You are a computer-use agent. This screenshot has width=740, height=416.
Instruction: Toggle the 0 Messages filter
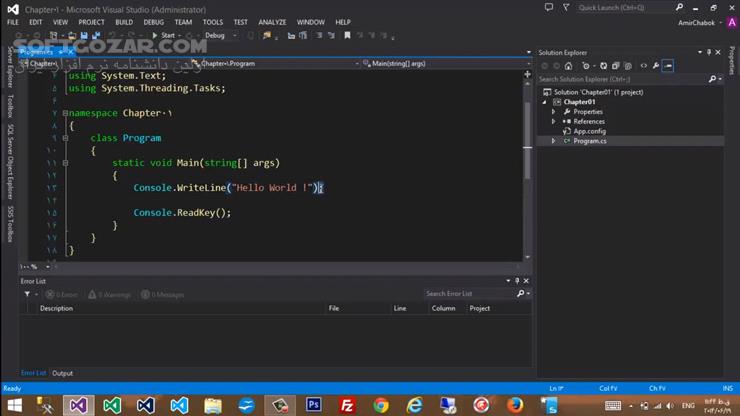[163, 295]
